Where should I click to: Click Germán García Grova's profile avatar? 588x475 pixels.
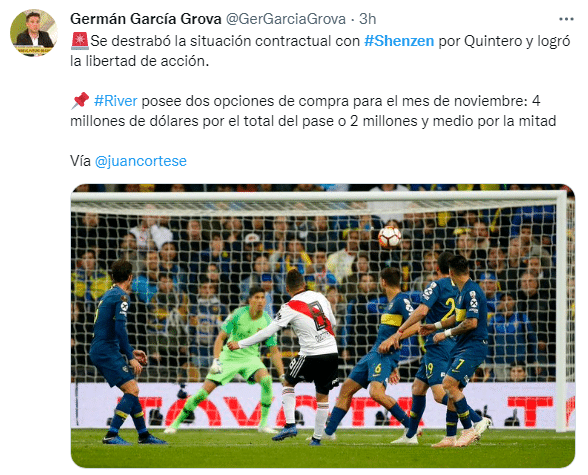click(34, 33)
